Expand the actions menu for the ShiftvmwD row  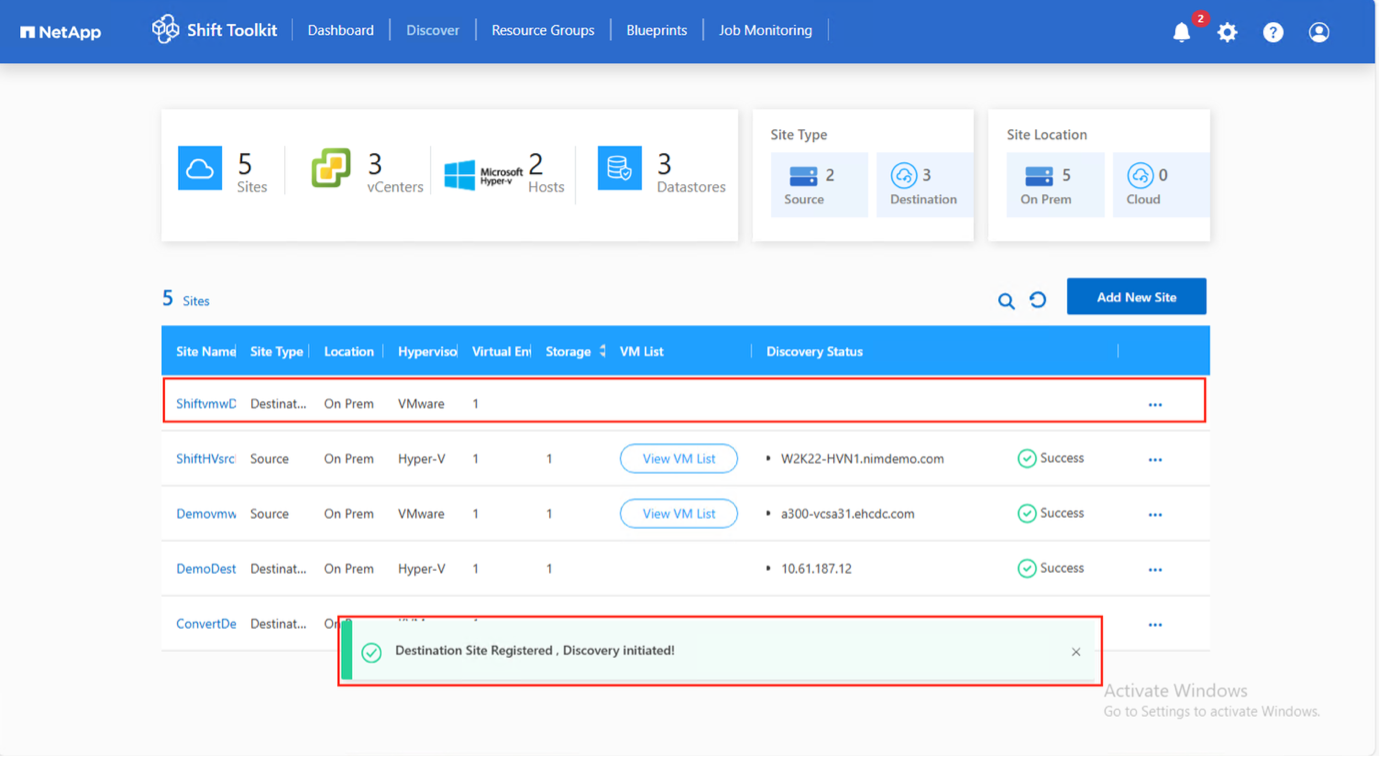point(1155,405)
